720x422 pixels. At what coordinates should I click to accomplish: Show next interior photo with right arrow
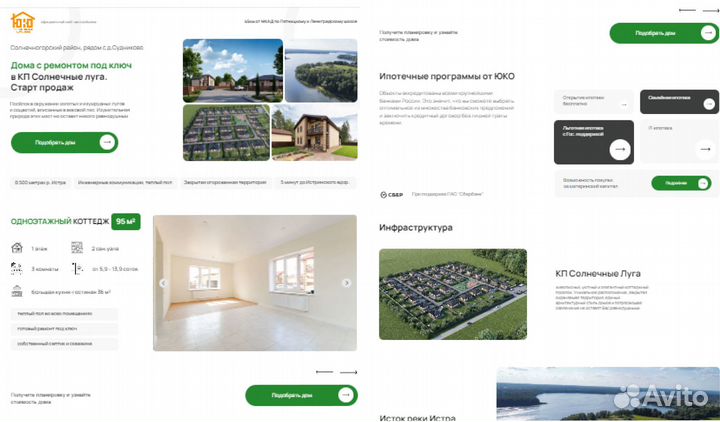click(x=347, y=283)
